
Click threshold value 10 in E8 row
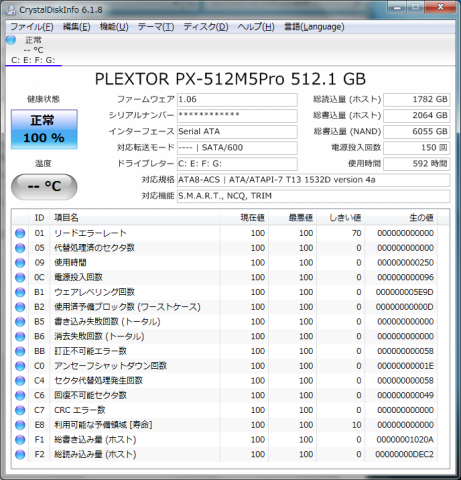point(357,425)
